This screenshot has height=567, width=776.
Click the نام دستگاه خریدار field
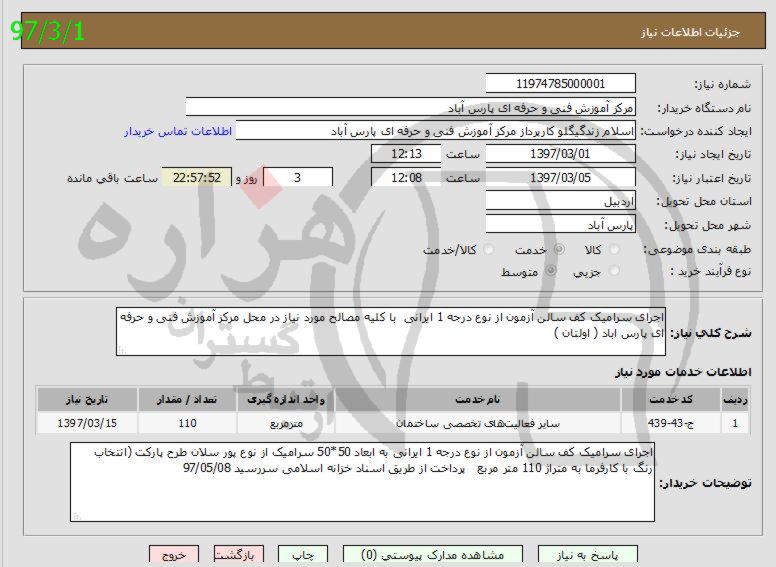coord(410,107)
